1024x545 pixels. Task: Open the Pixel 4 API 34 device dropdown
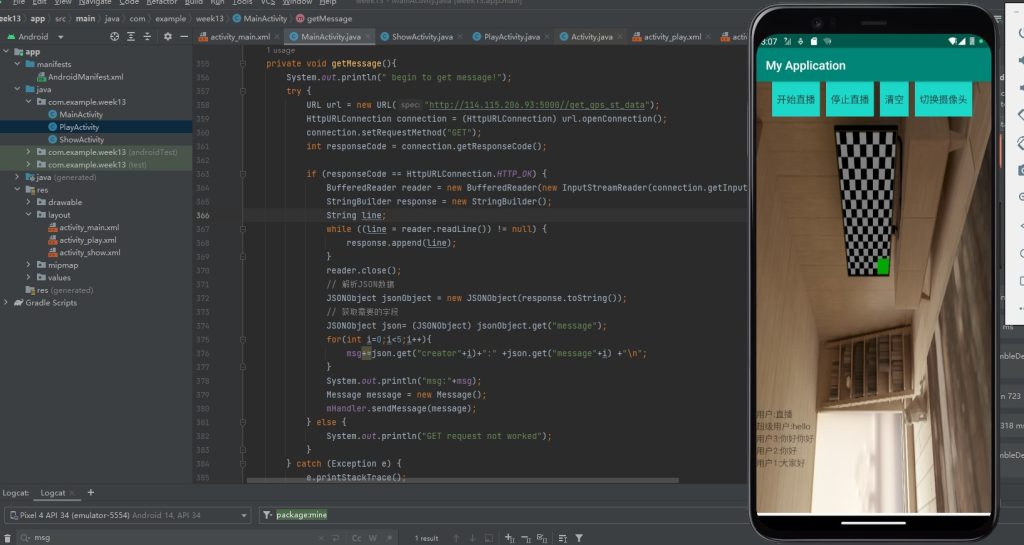(127, 515)
